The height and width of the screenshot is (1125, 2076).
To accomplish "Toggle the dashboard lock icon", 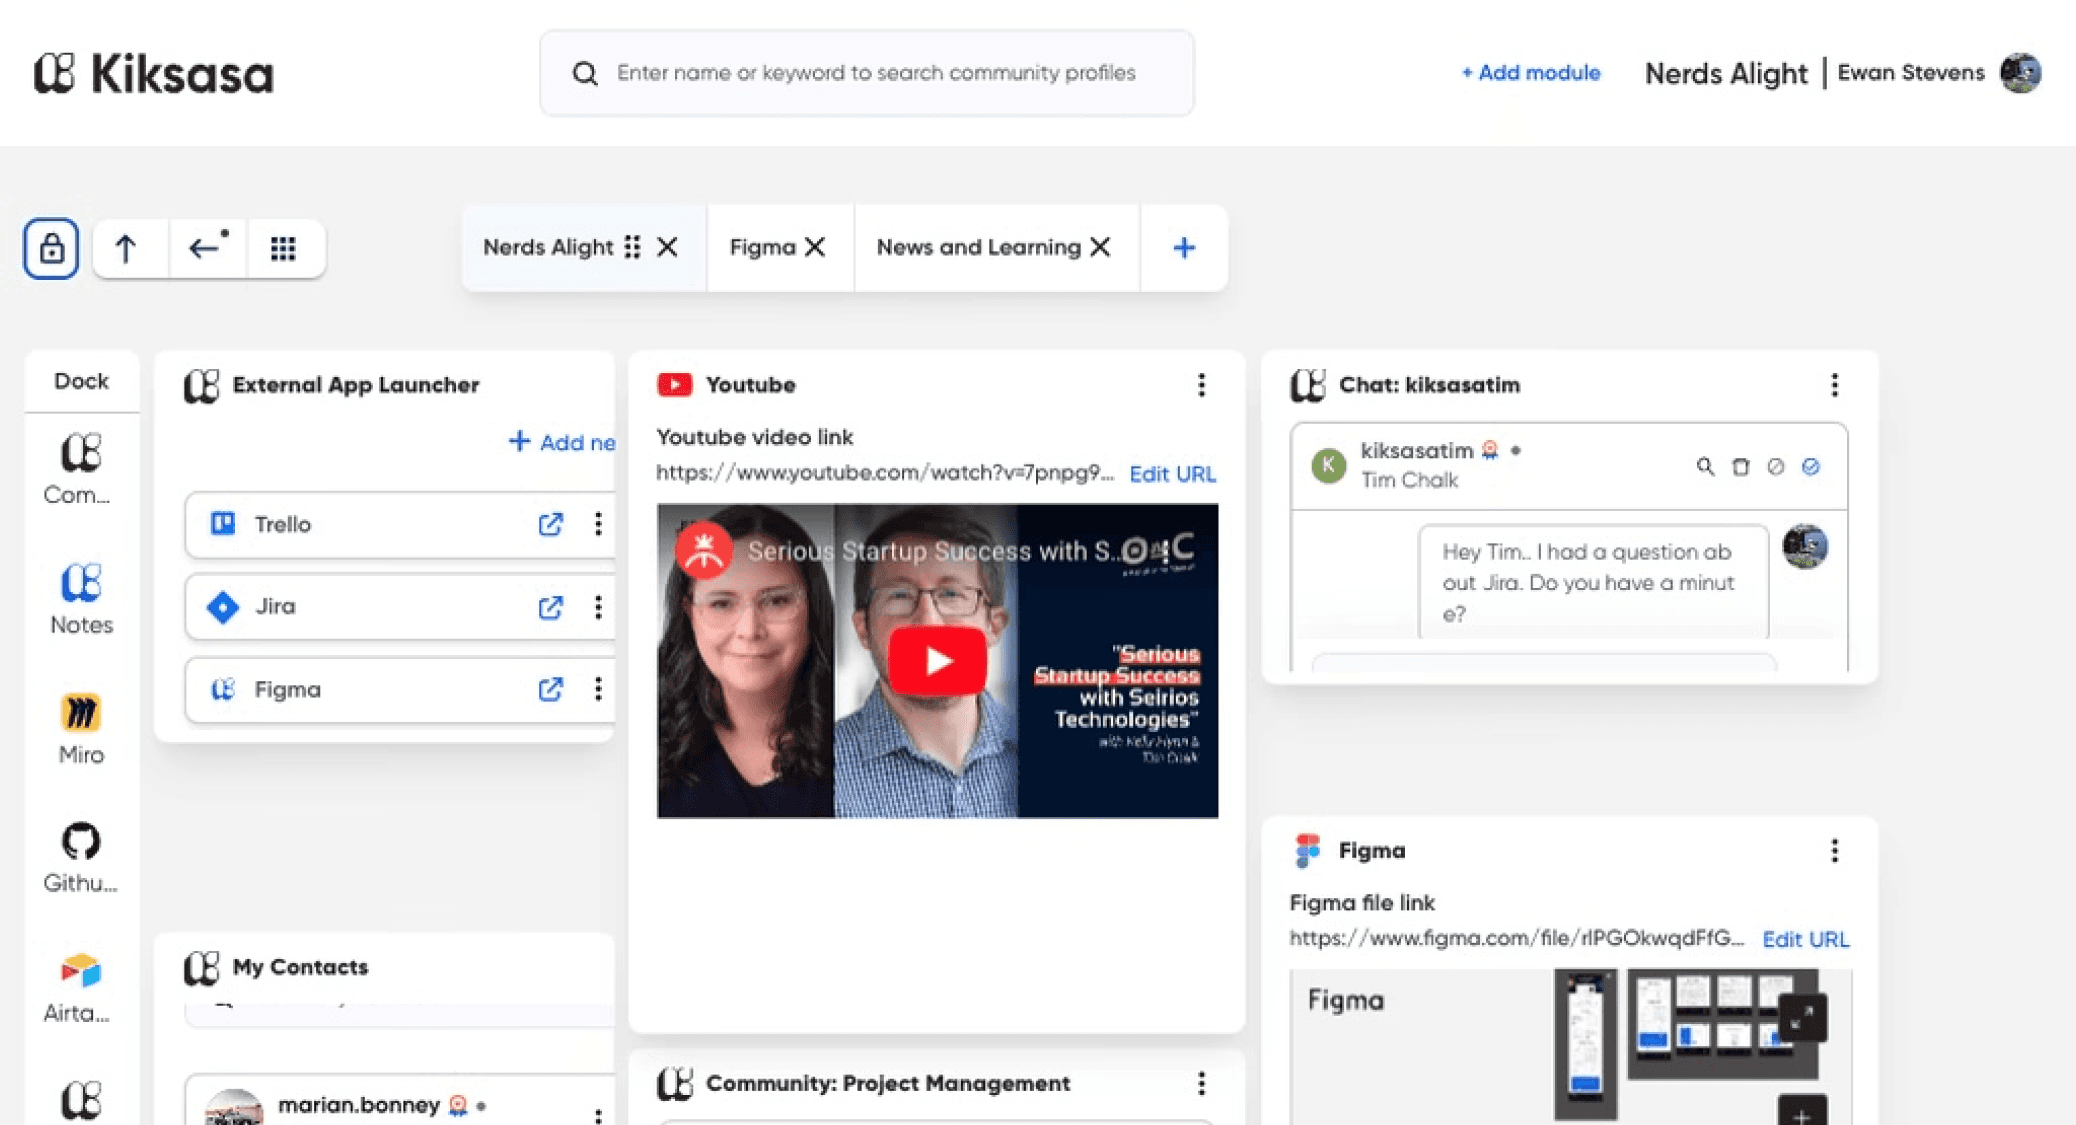I will 51,248.
